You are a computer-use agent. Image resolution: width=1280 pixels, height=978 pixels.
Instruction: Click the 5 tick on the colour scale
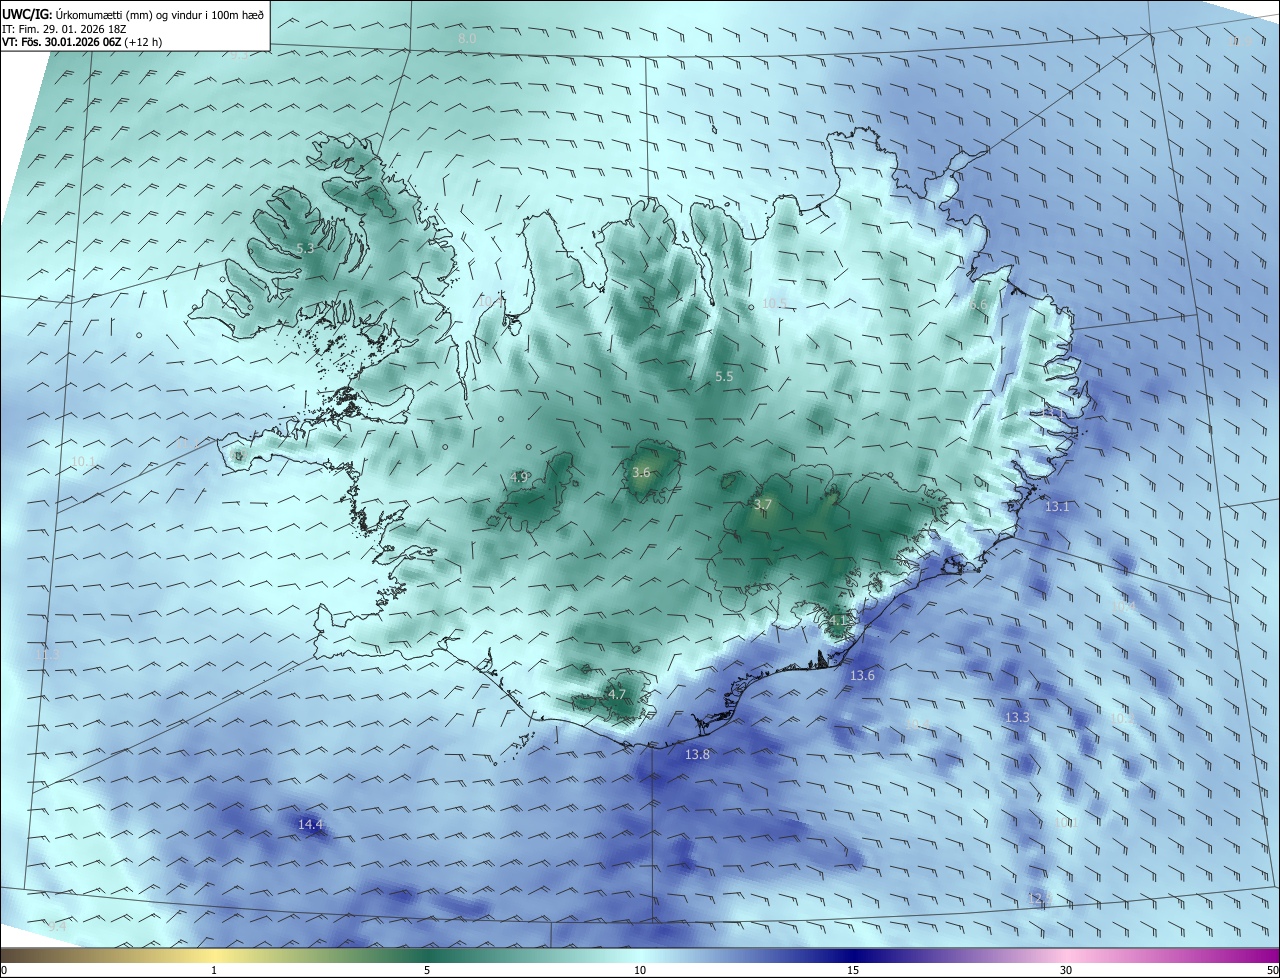pos(427,970)
